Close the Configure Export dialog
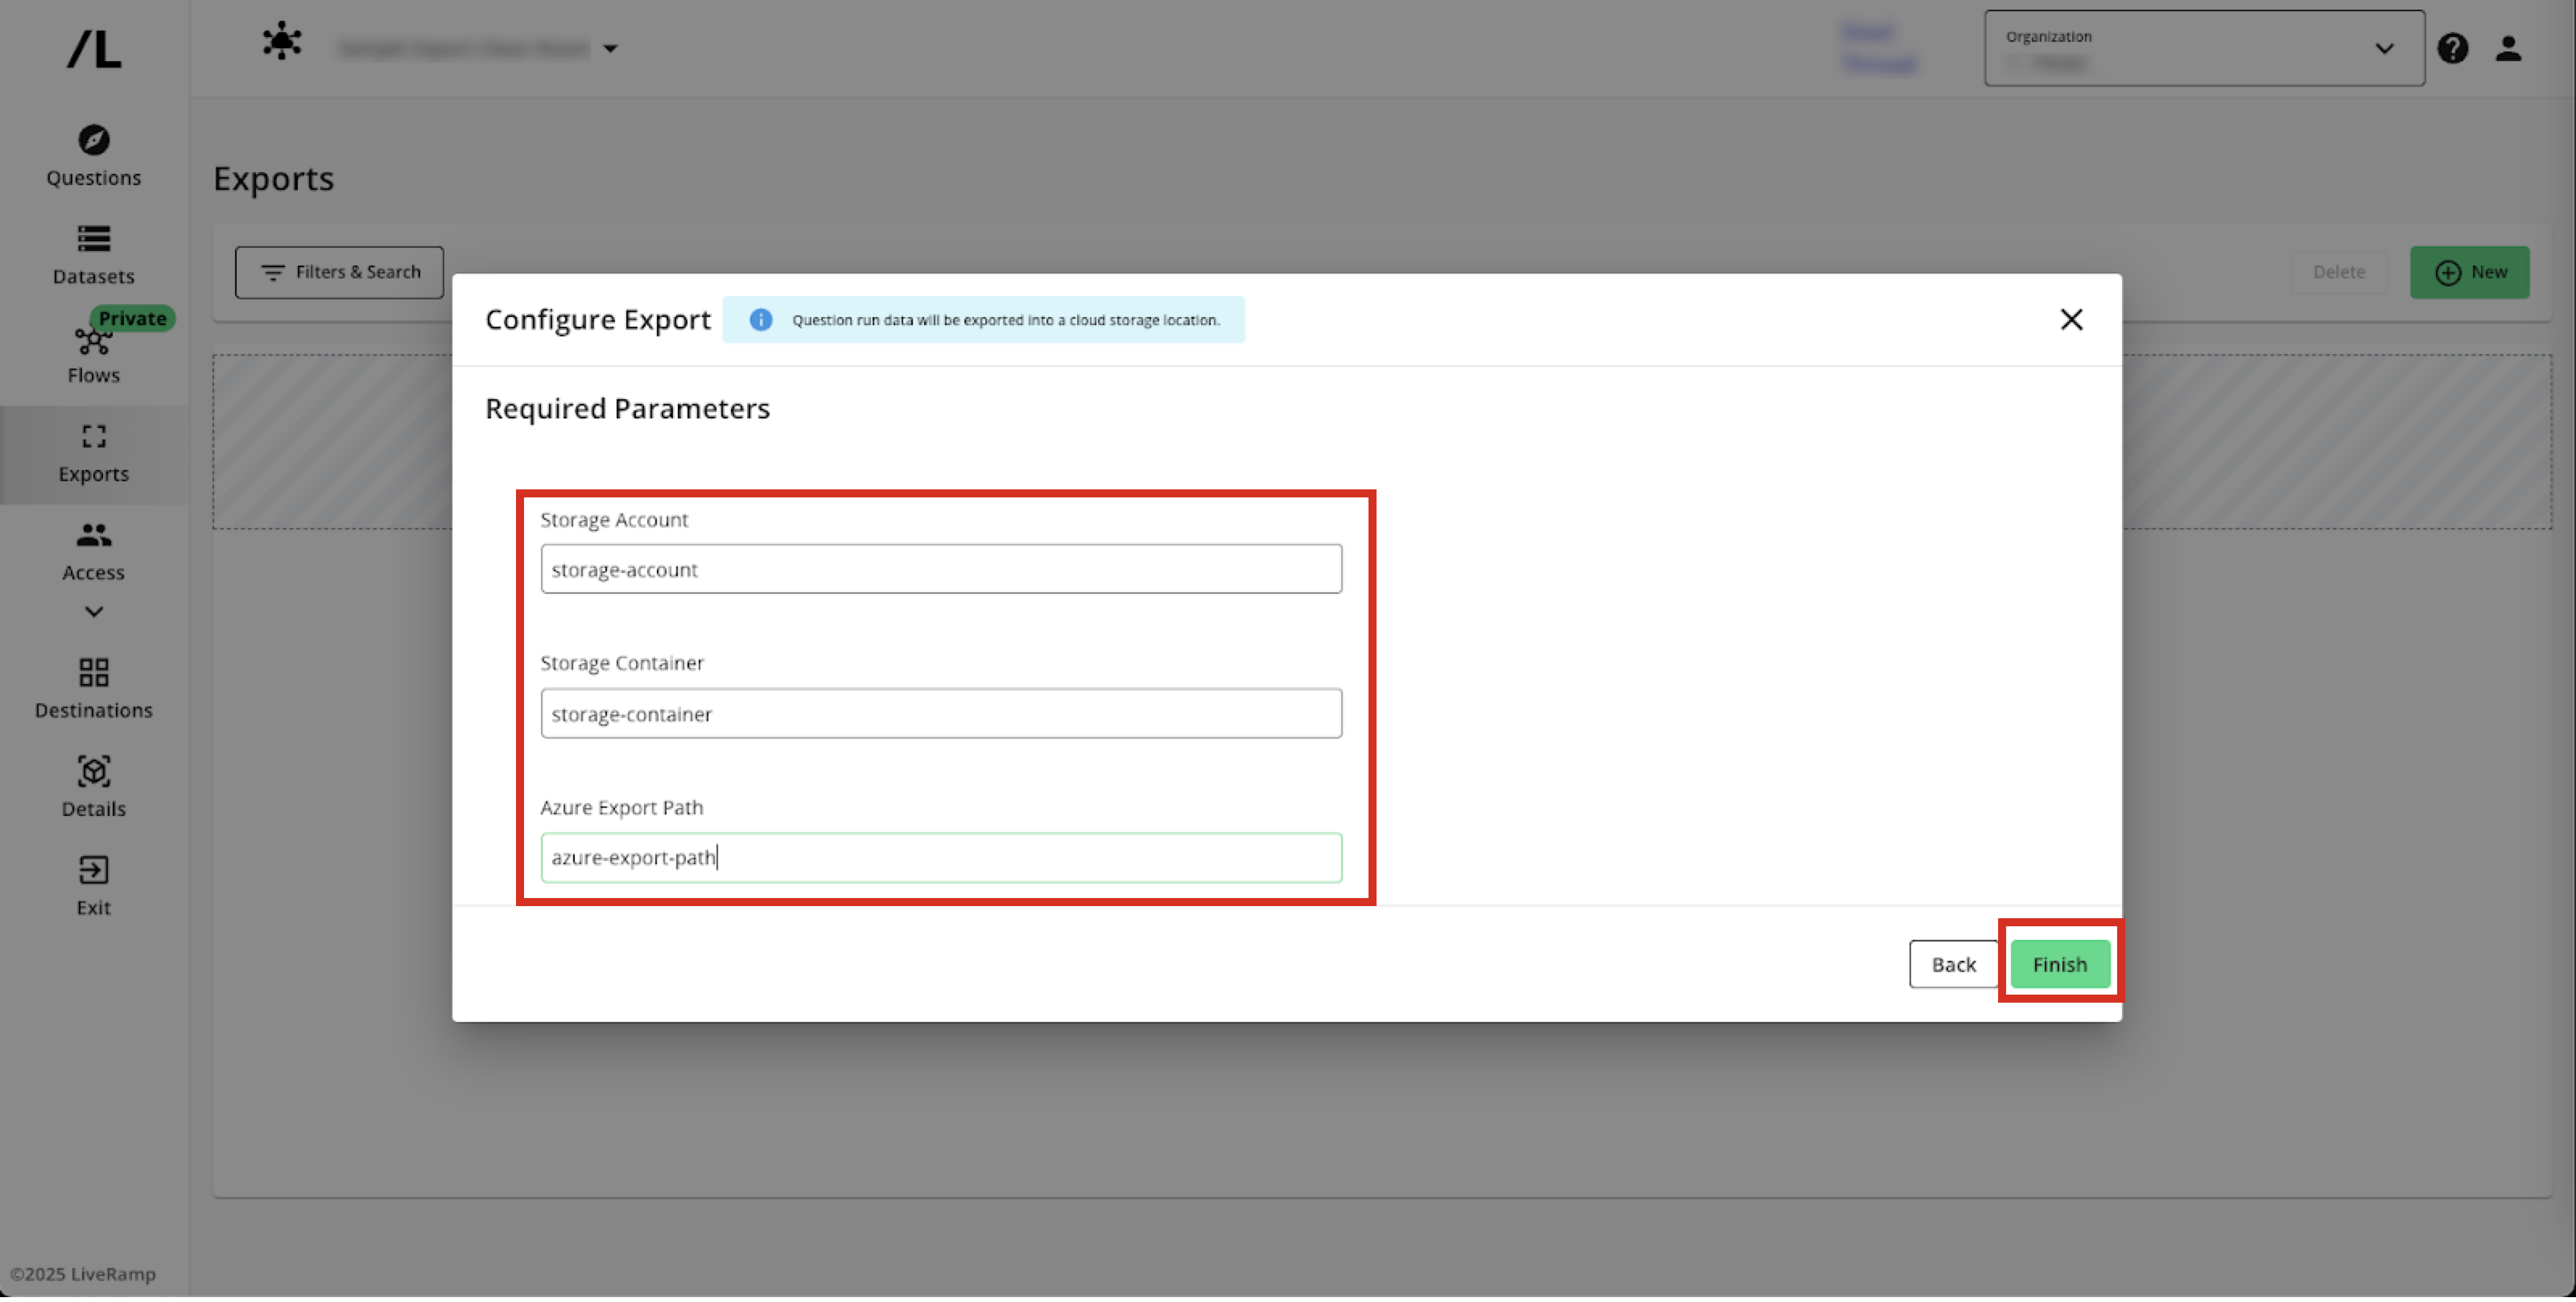The width and height of the screenshot is (2576, 1302). coord(2071,319)
